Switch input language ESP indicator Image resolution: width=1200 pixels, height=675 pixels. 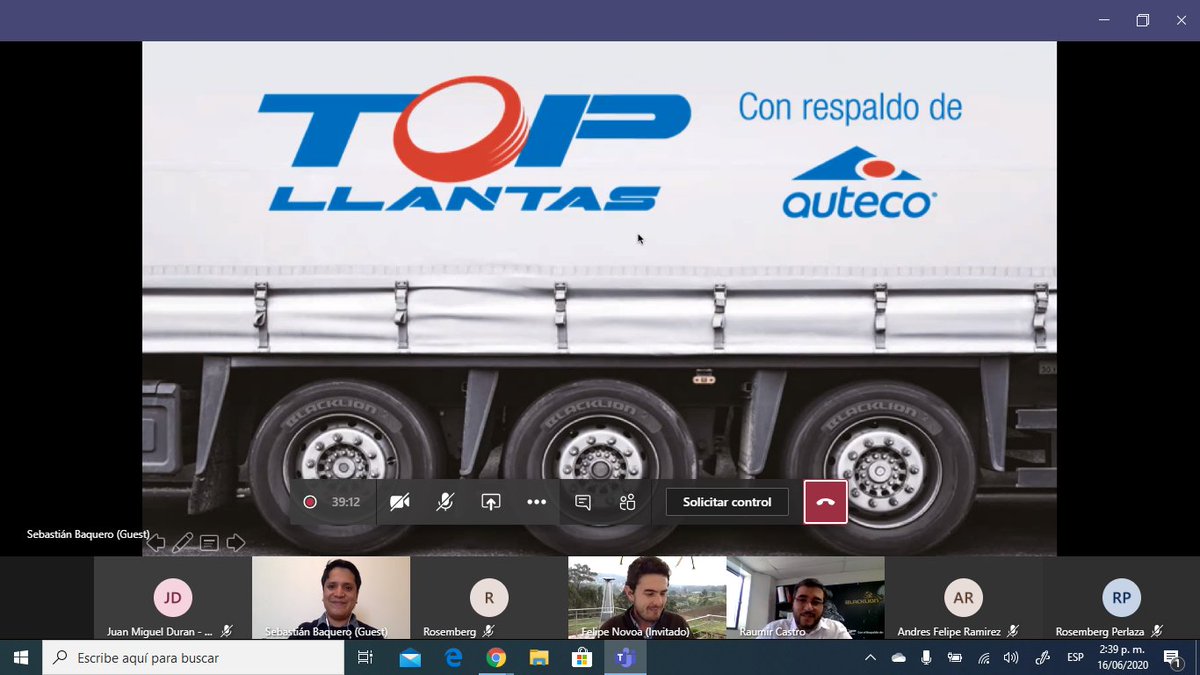[1075, 657]
